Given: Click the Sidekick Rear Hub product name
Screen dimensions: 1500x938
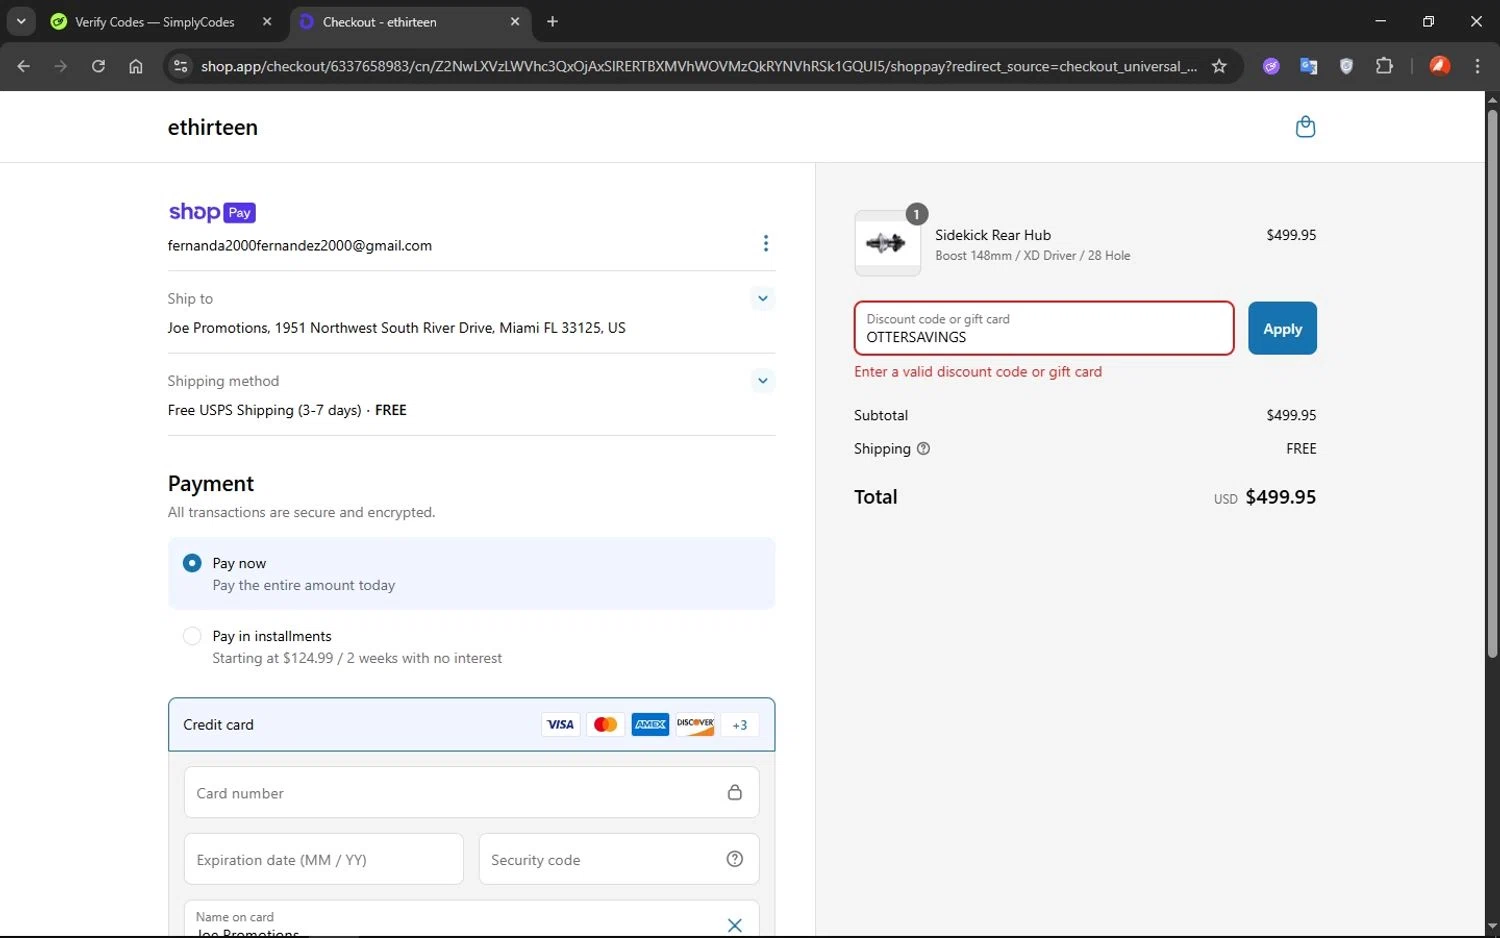Looking at the screenshot, I should pyautogui.click(x=993, y=235).
